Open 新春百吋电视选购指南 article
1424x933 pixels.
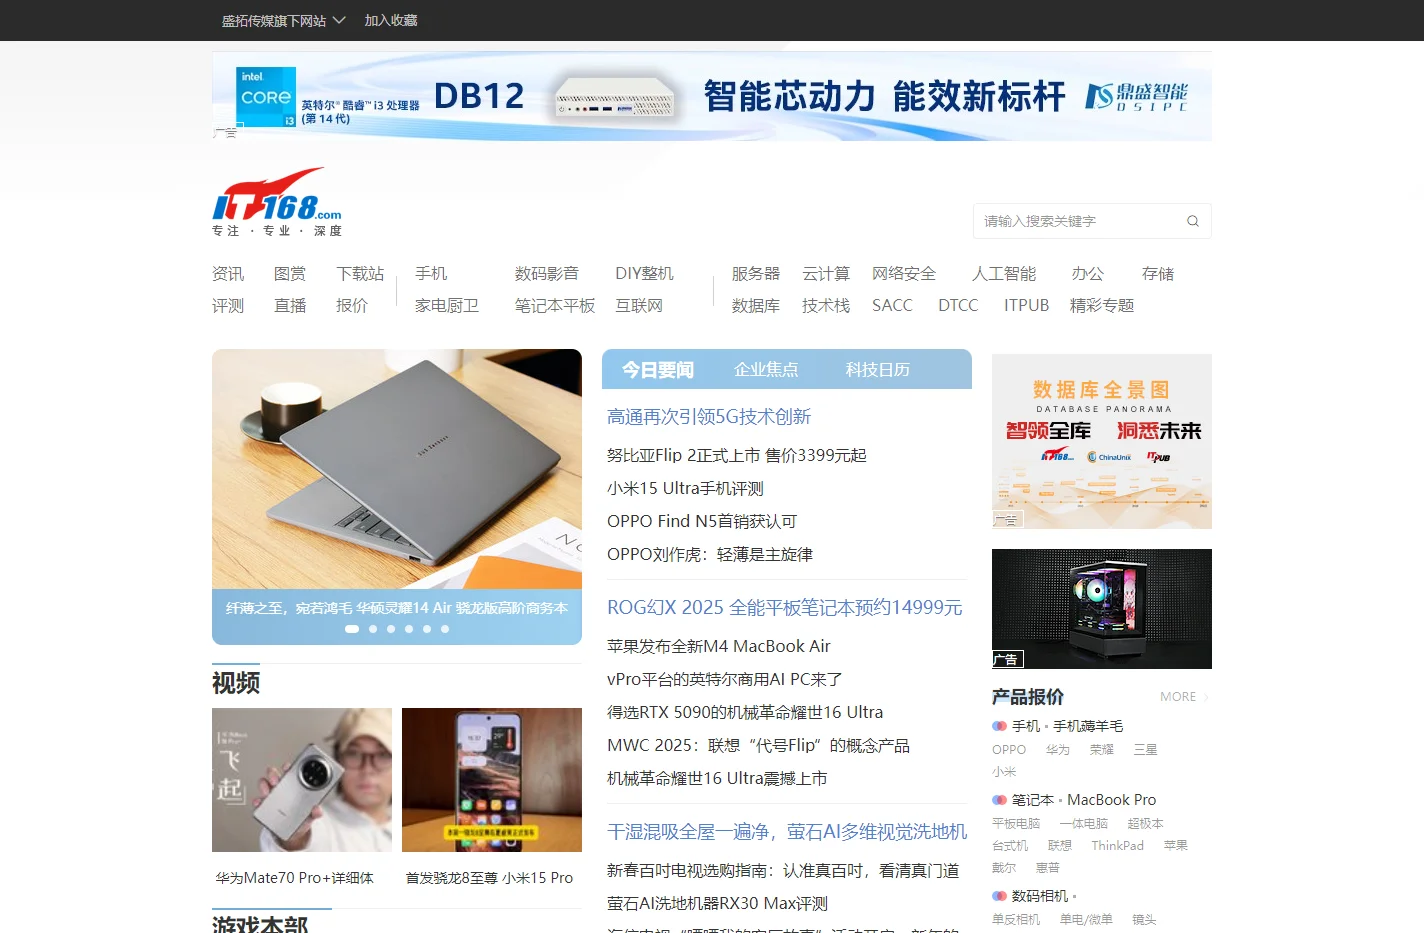point(783,870)
